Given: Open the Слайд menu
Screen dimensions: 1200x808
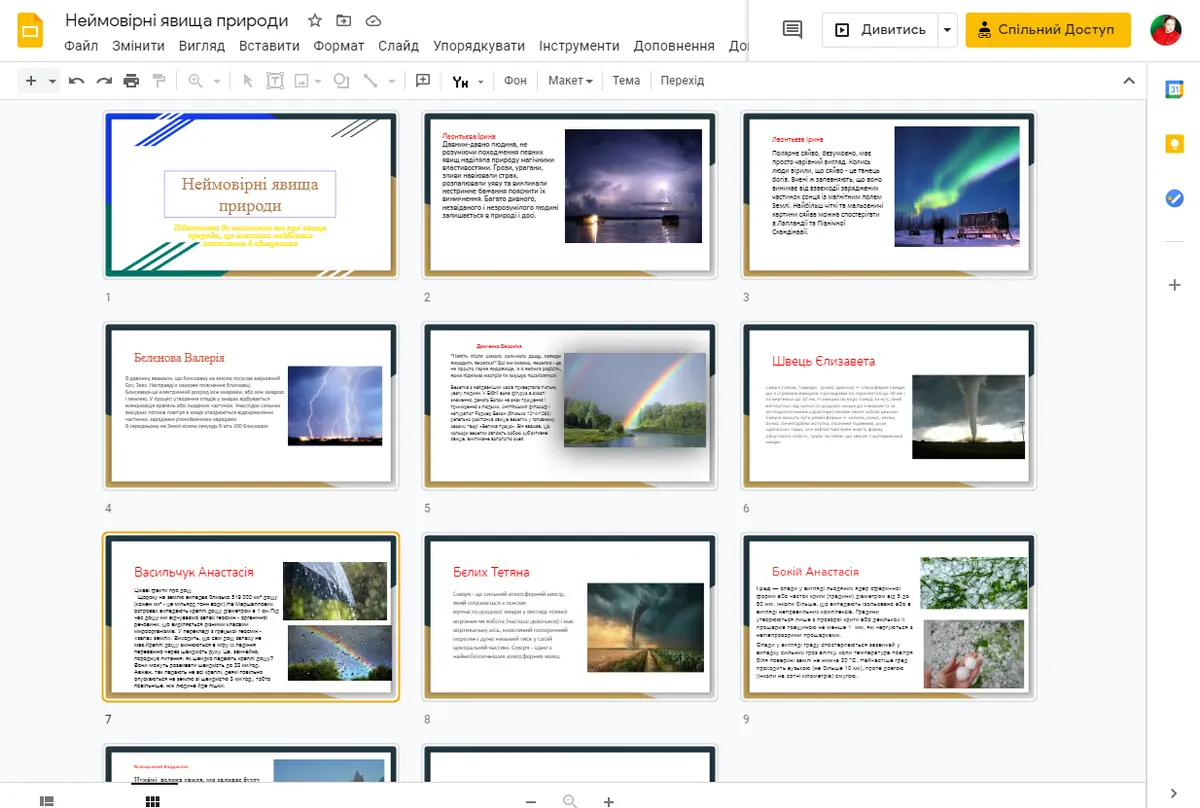Looking at the screenshot, I should pyautogui.click(x=398, y=46).
